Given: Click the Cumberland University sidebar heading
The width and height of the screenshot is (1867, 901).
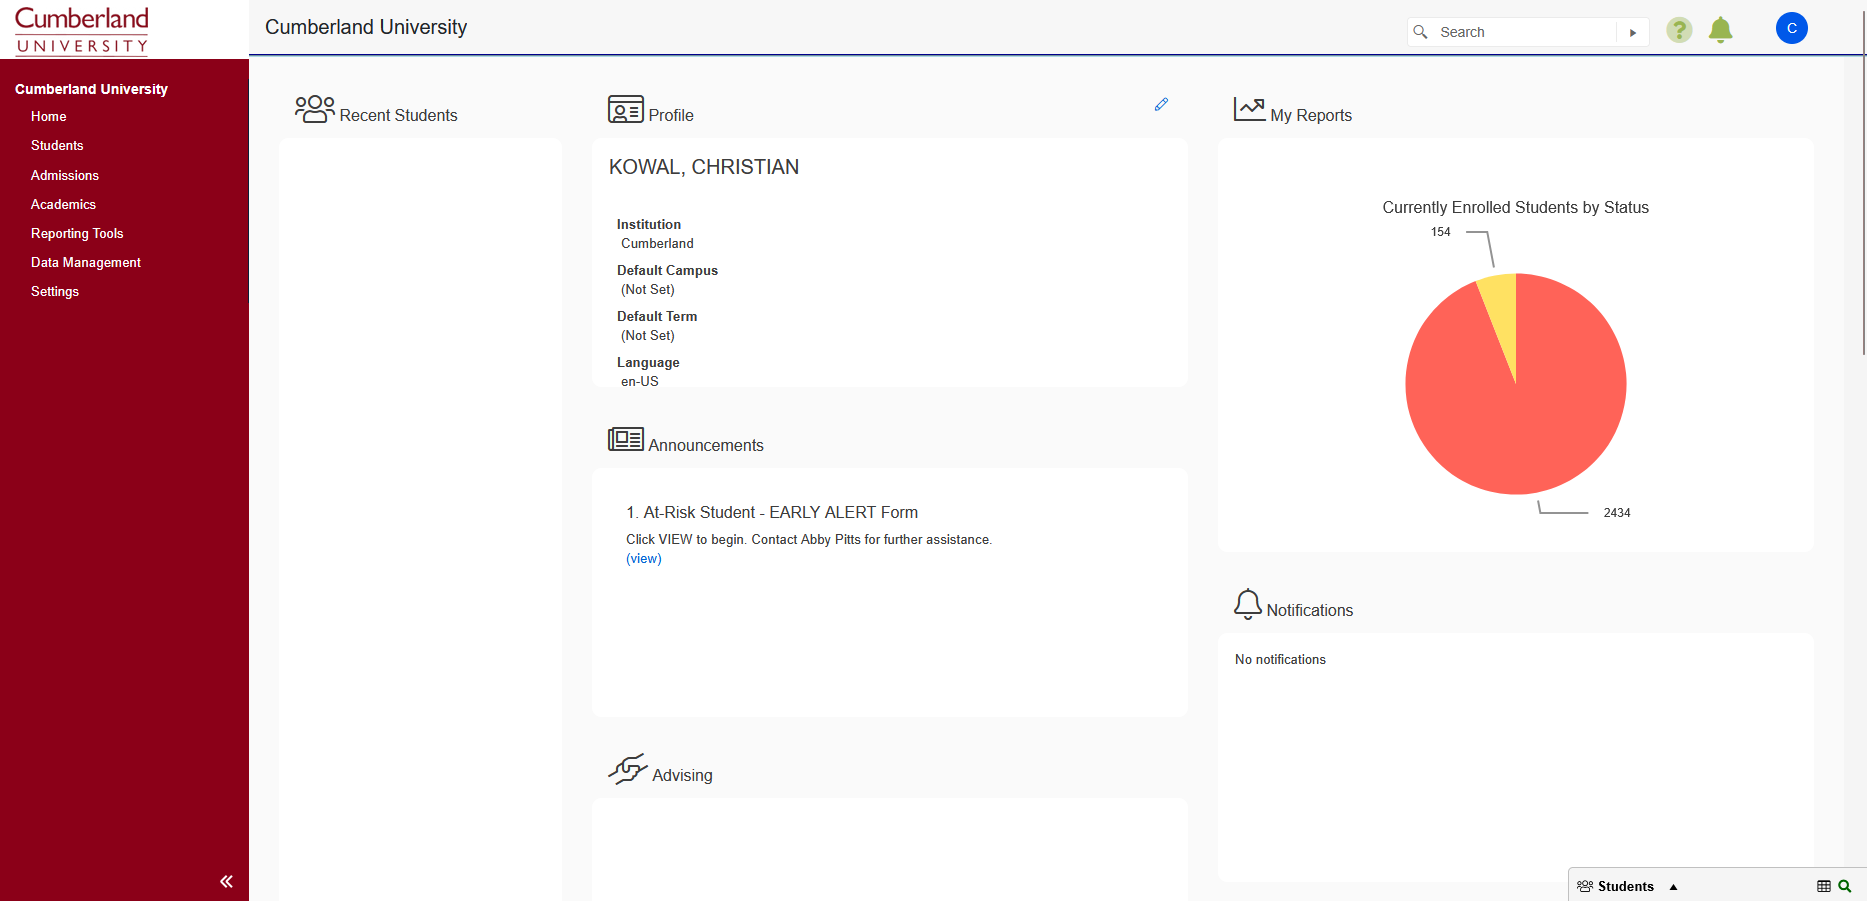Looking at the screenshot, I should point(91,89).
